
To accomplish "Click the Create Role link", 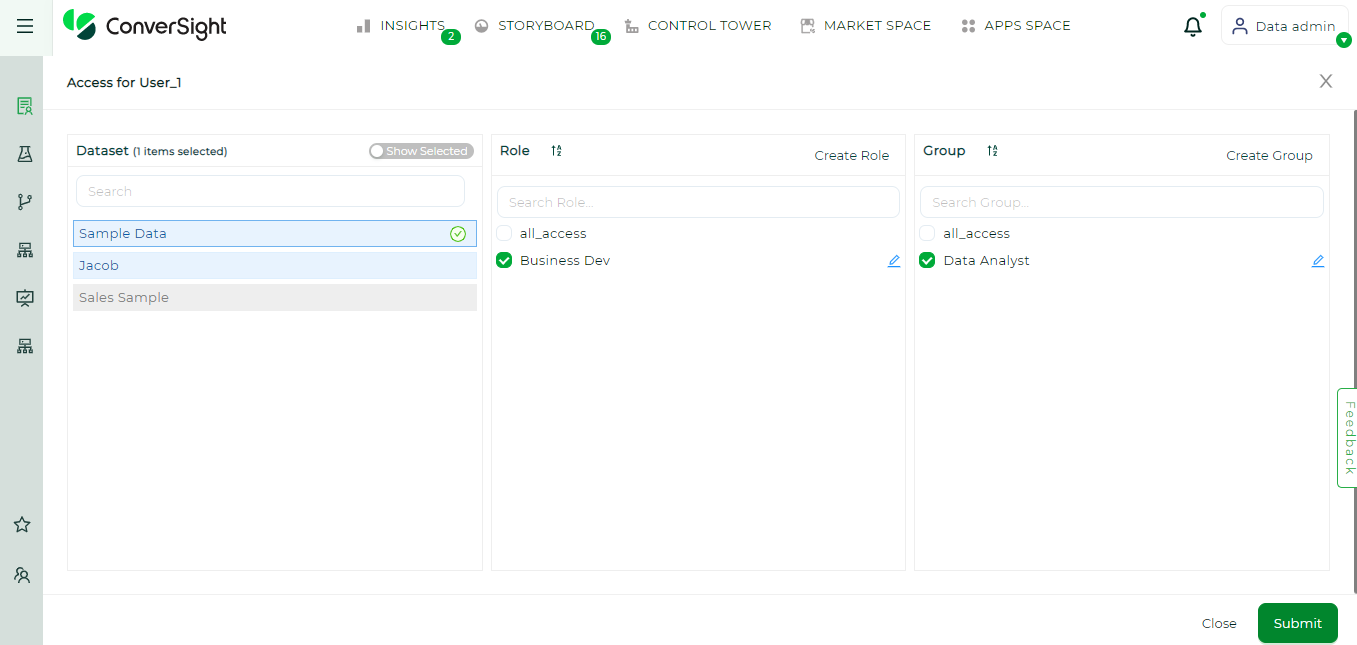I will coord(851,155).
